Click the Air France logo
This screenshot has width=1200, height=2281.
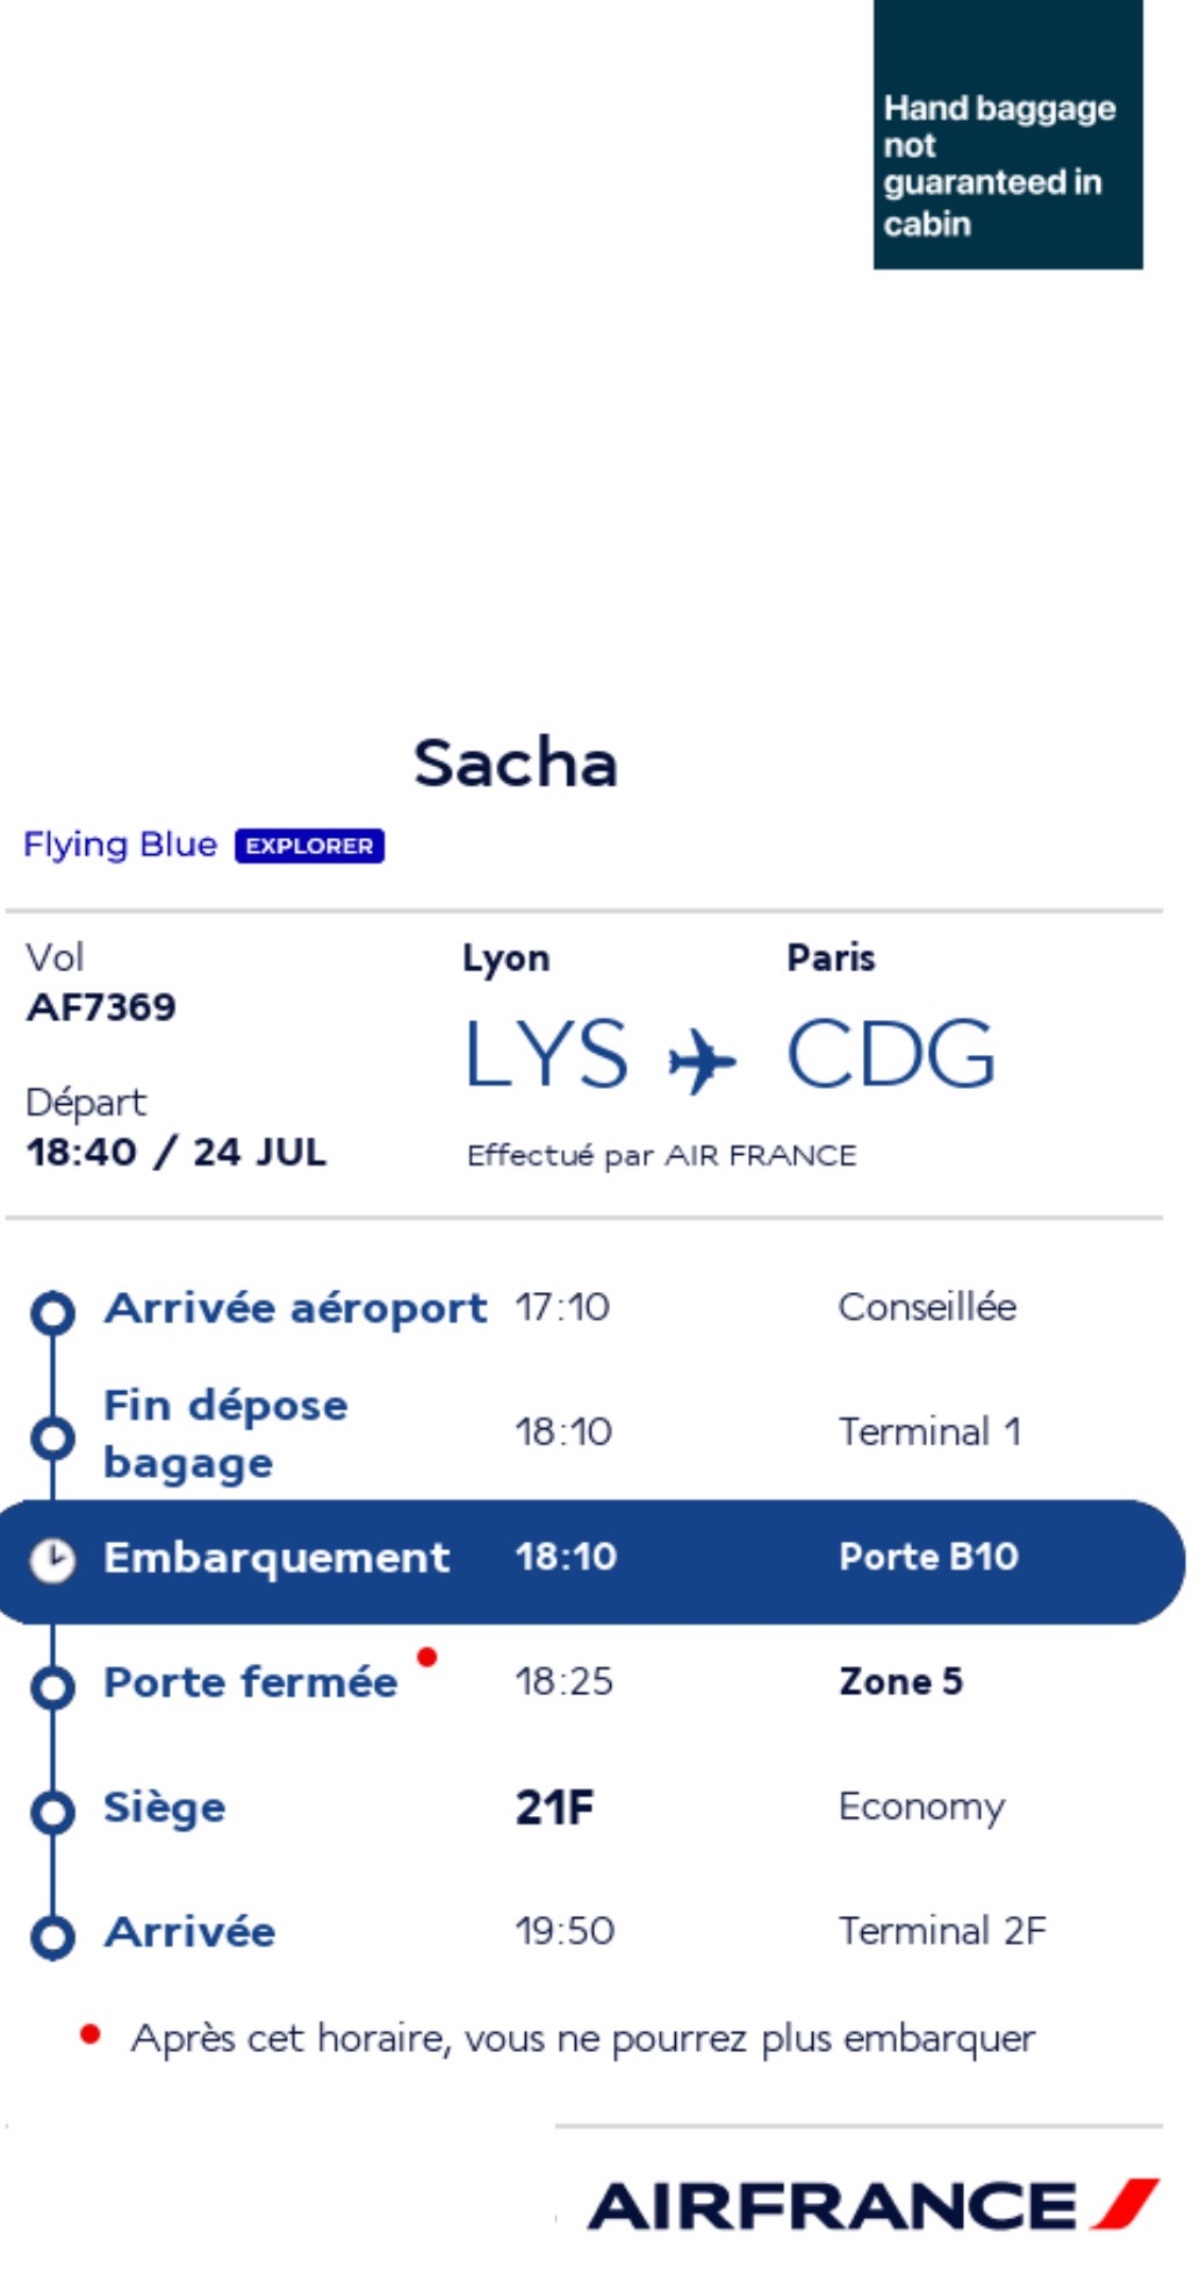click(x=873, y=2205)
